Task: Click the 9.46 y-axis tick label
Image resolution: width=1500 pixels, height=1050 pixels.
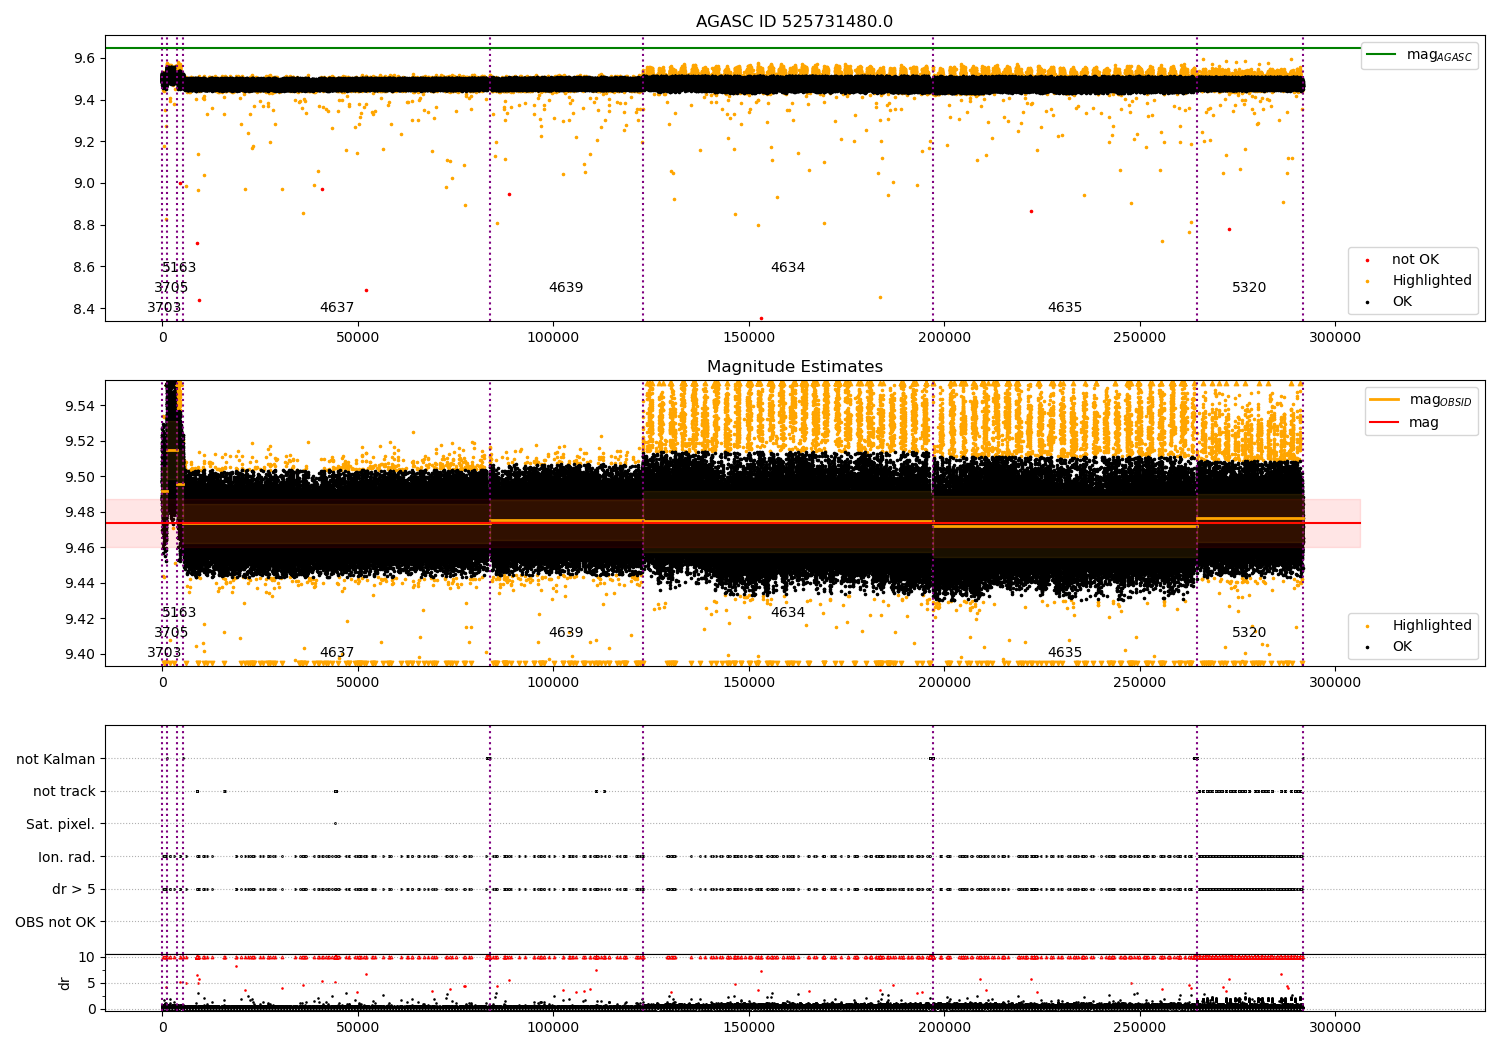Action: point(80,548)
